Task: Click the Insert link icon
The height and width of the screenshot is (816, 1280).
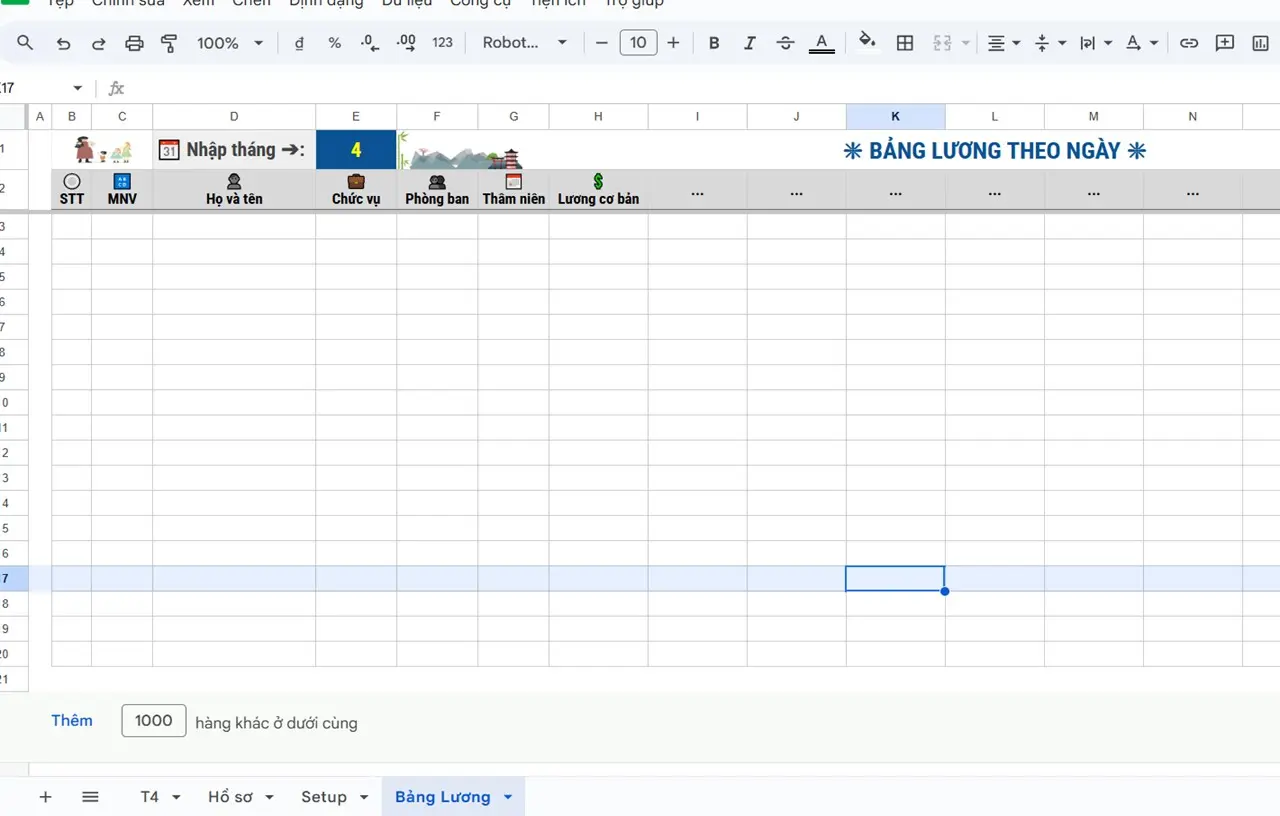Action: point(1188,43)
